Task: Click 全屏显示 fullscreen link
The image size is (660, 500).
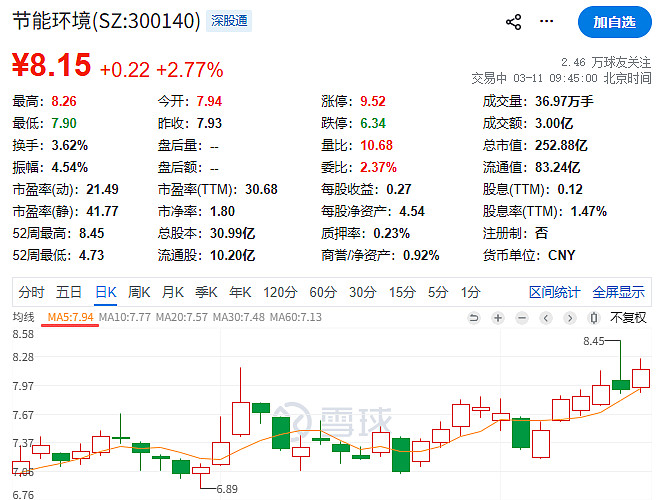Action: 618,292
